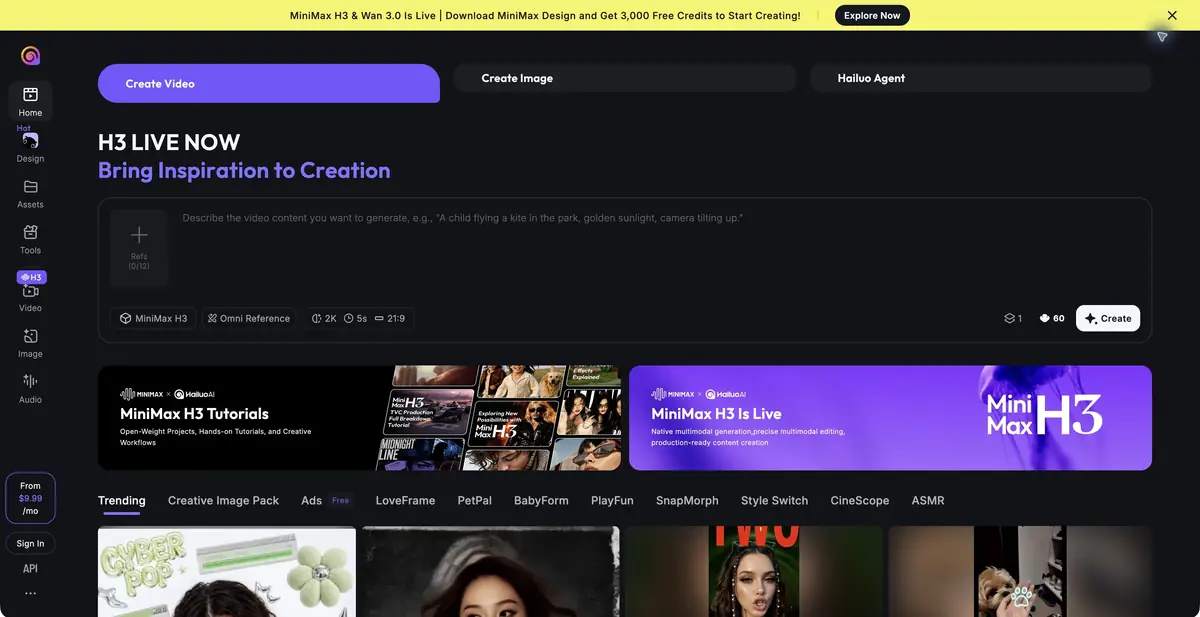Select the PetPal category tab
Viewport: 1200px width, 617px height.
point(475,500)
